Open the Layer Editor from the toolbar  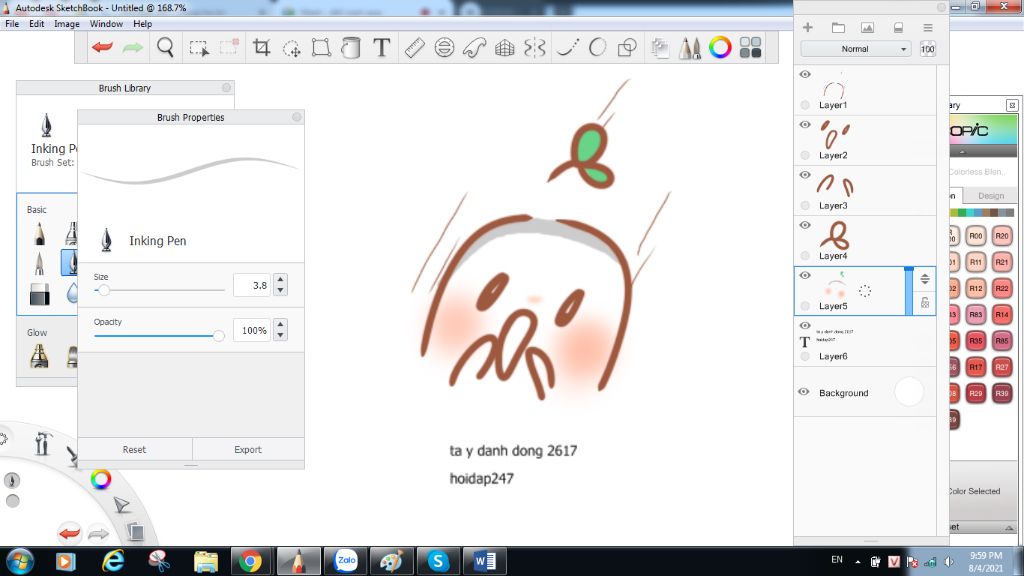[x=660, y=48]
